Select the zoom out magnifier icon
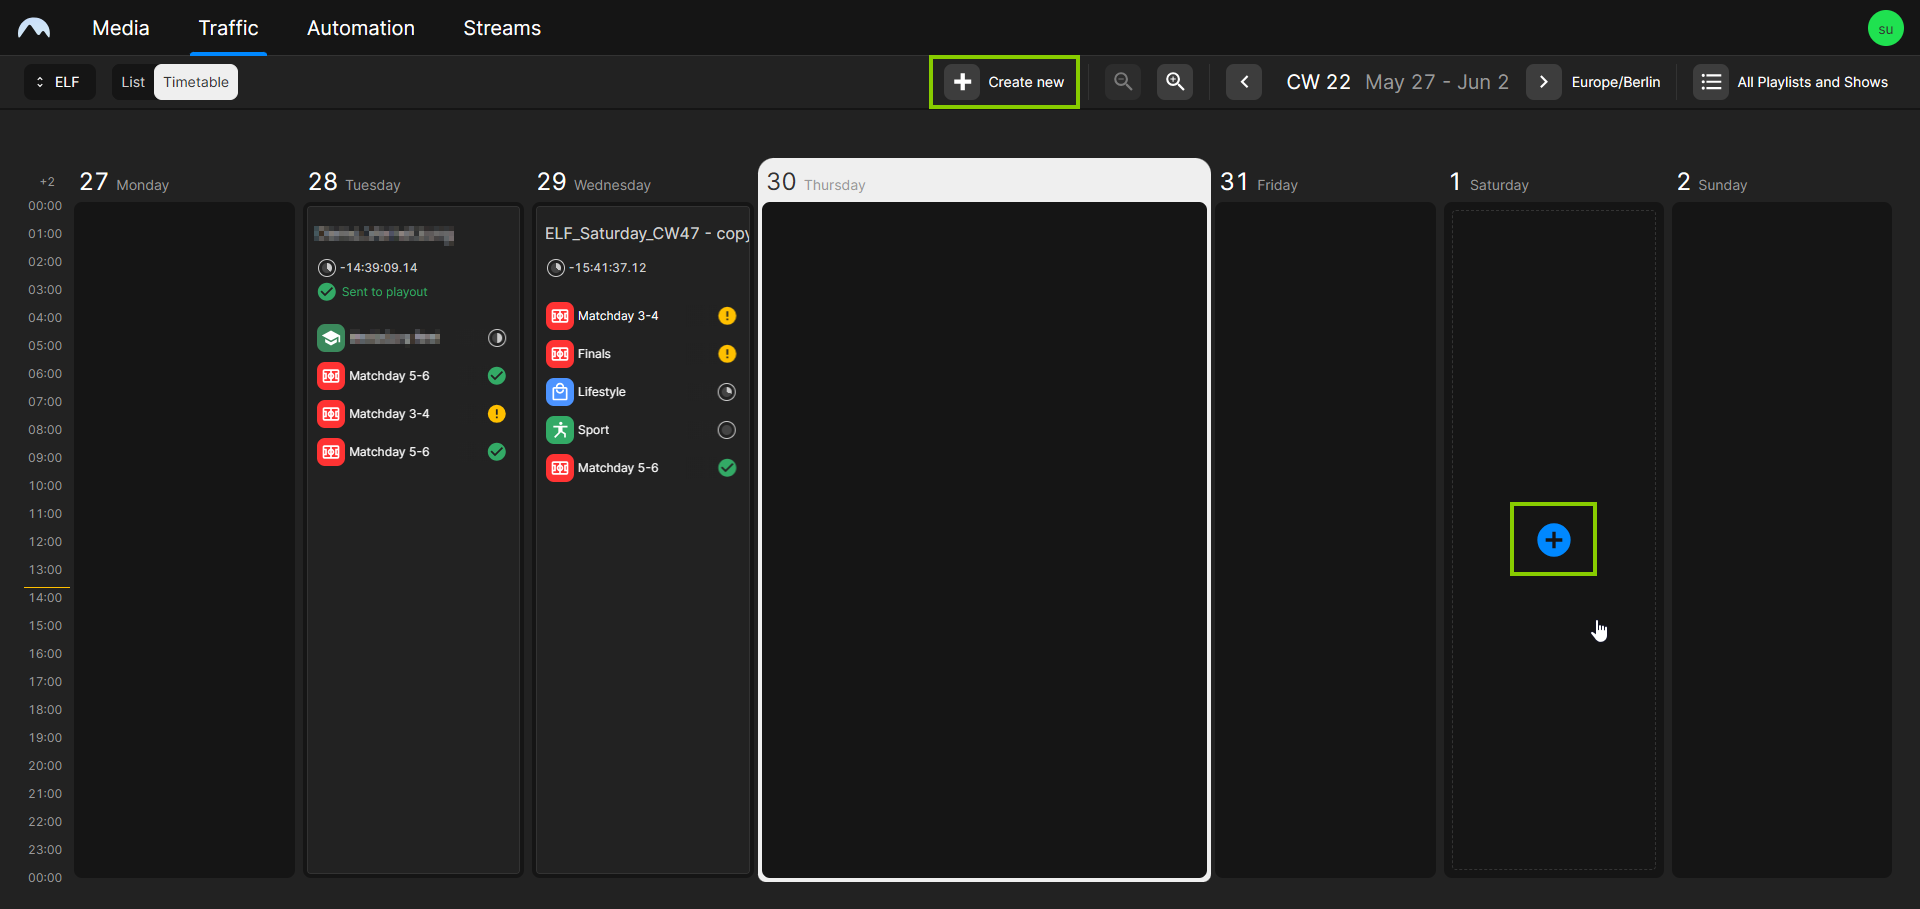 click(x=1122, y=82)
